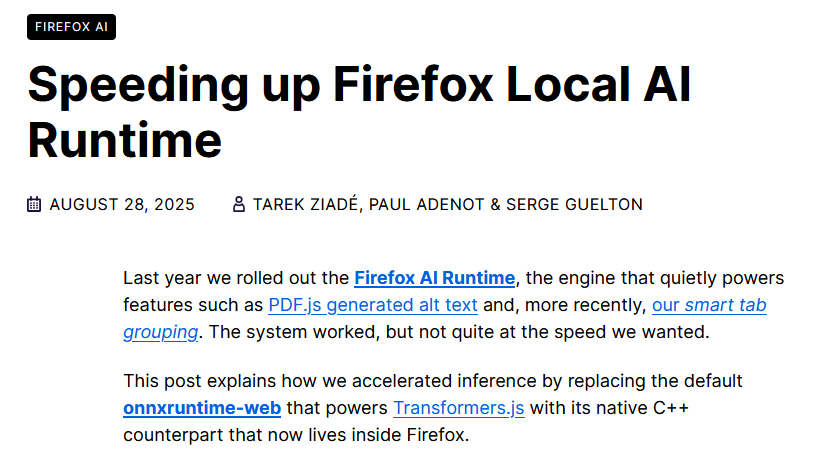
Task: Open the Firefox AI Runtime link
Action: [x=435, y=278]
